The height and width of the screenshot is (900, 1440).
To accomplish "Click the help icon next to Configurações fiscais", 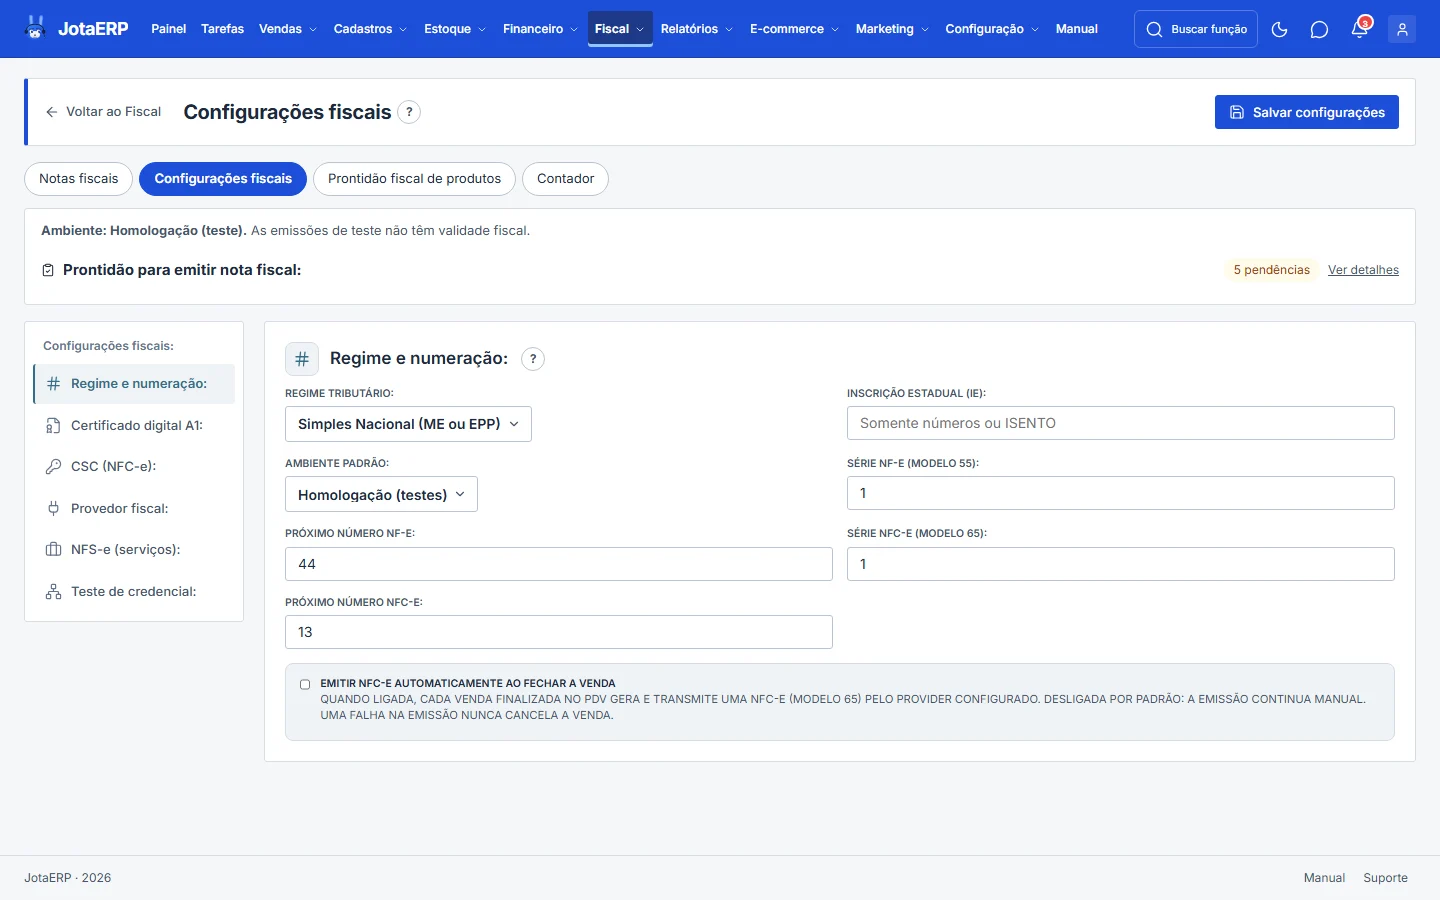I will 409,112.
